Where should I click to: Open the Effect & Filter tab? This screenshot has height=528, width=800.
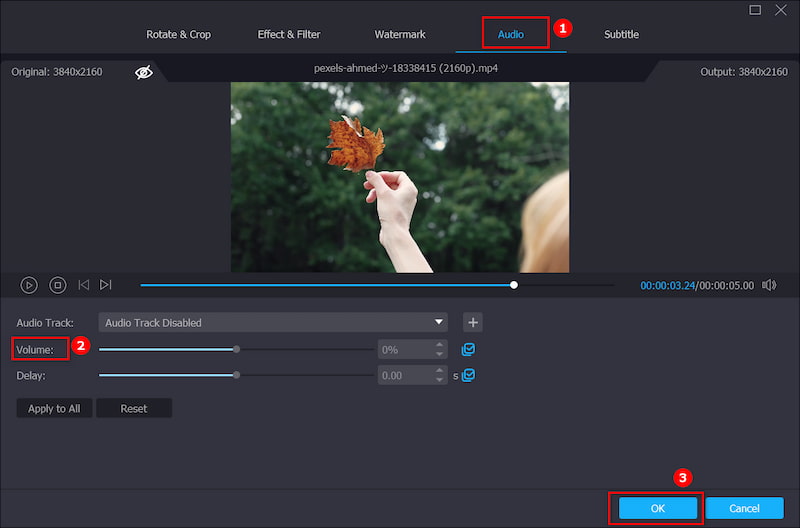(x=289, y=34)
